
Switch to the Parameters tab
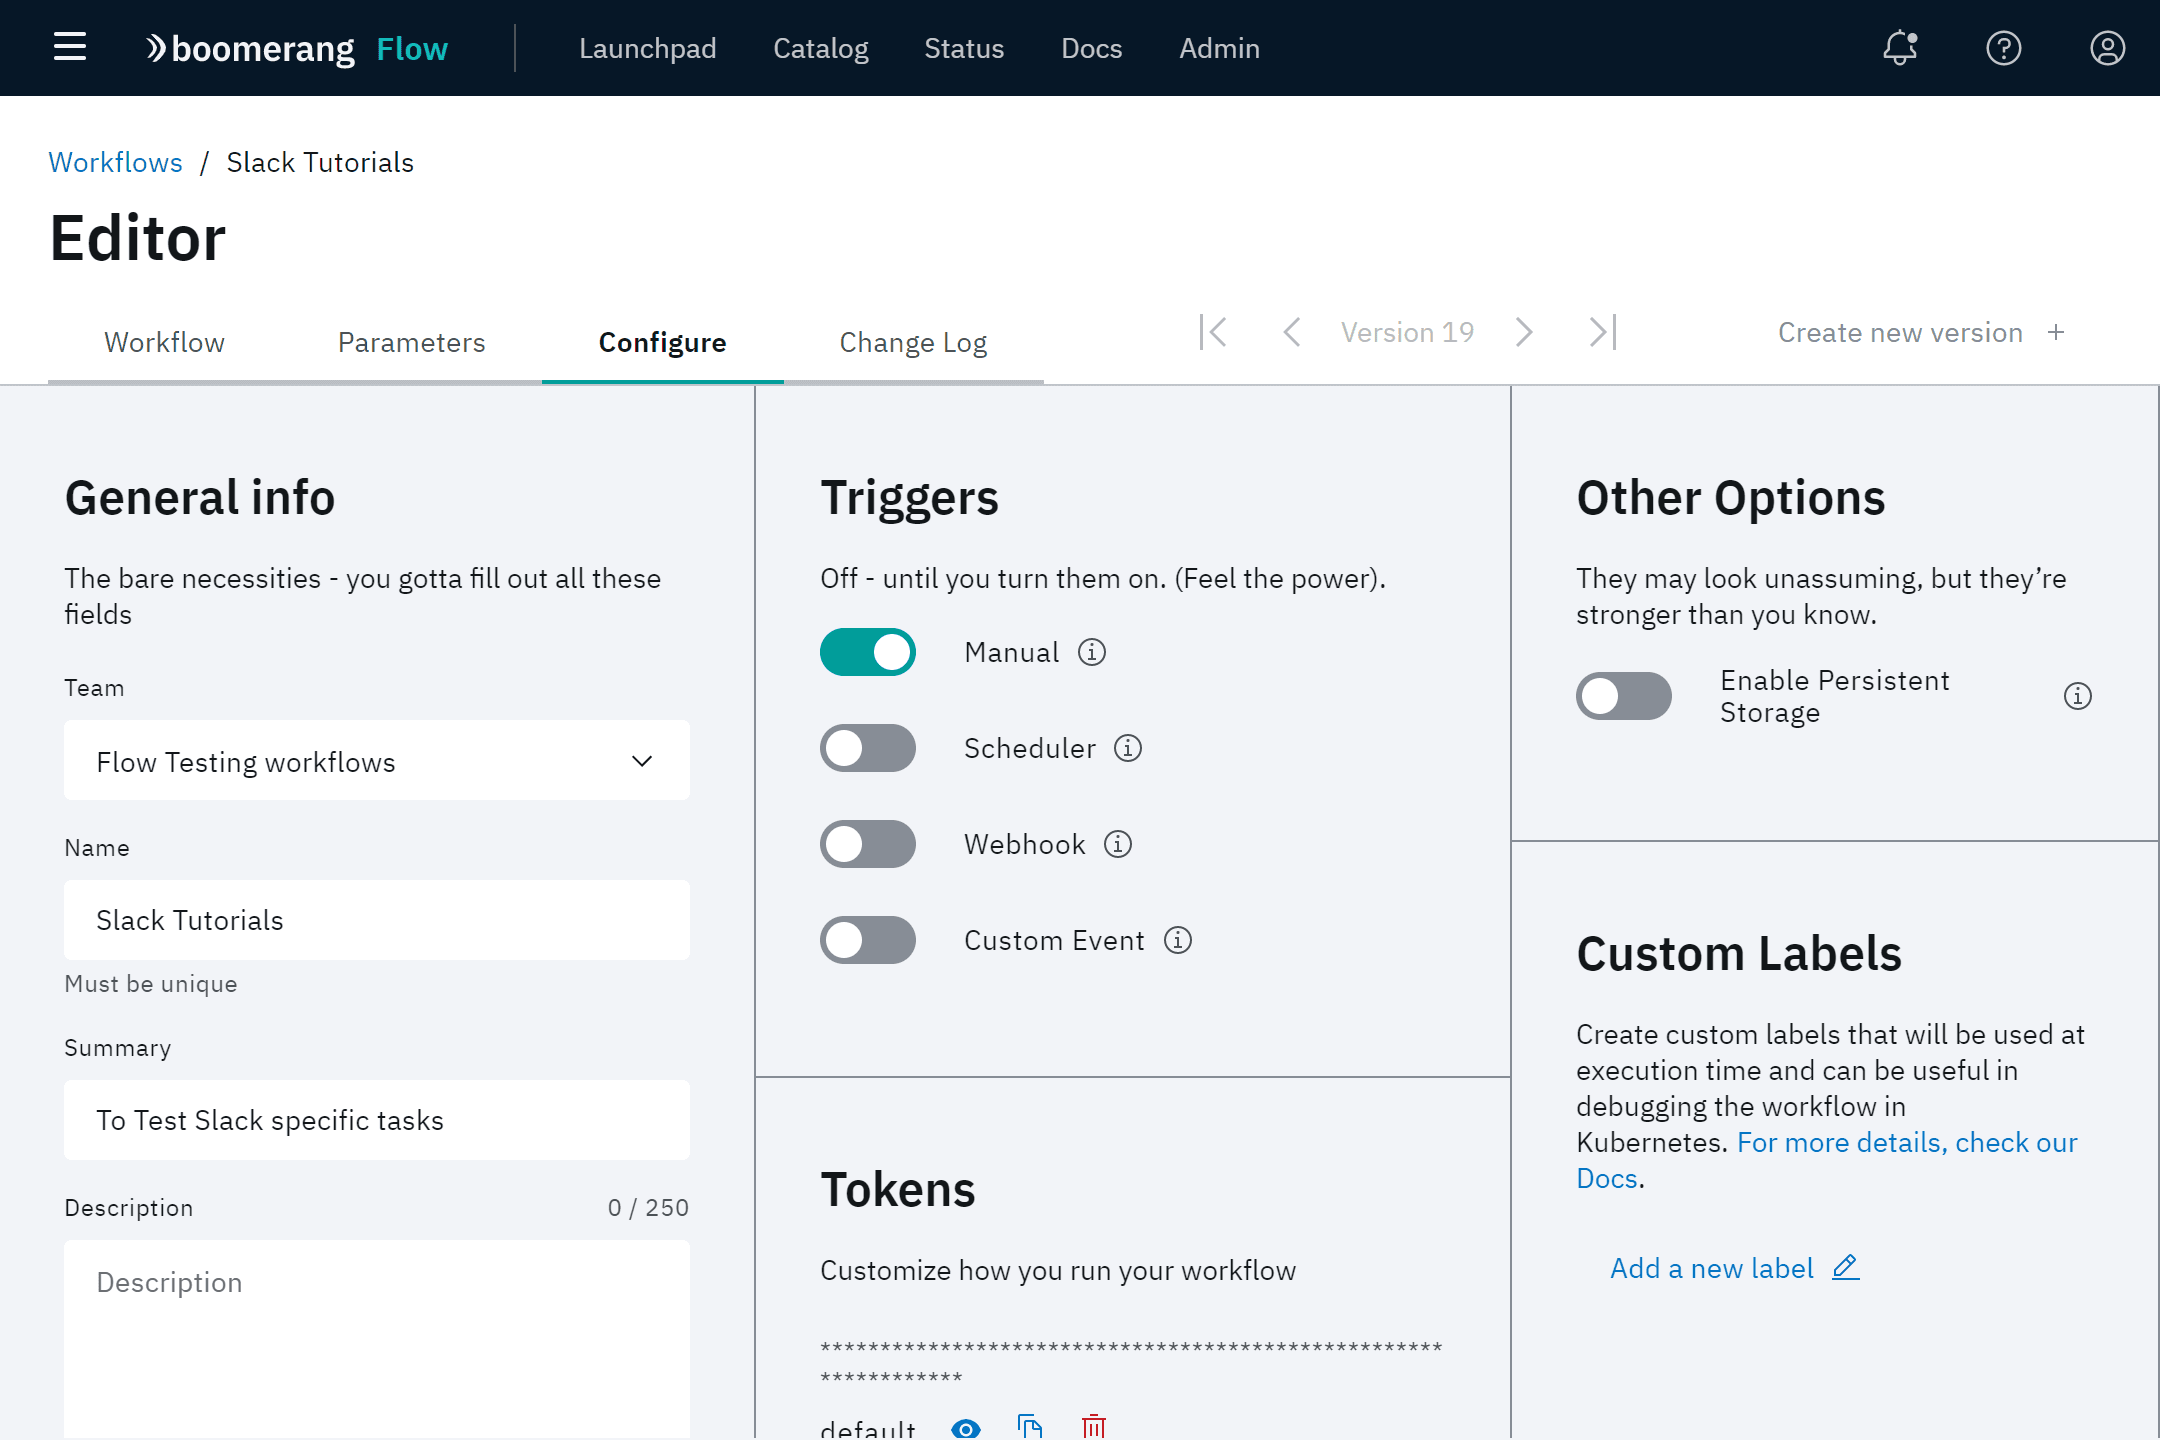[x=411, y=342]
